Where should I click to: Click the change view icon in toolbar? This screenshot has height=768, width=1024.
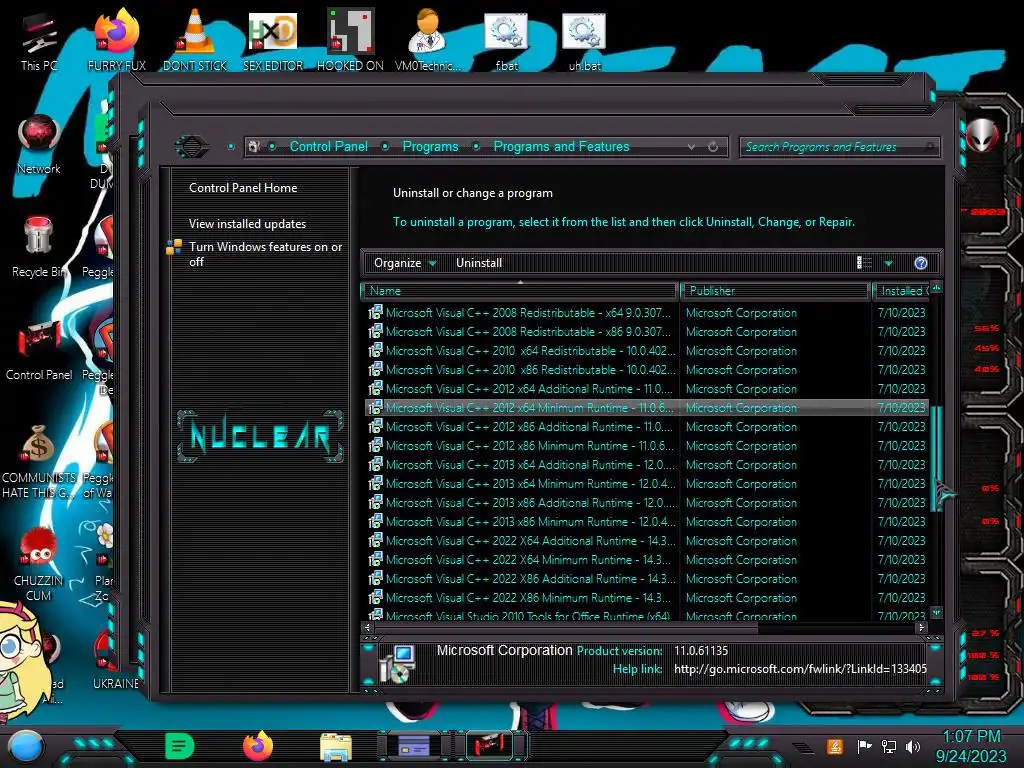tap(864, 263)
